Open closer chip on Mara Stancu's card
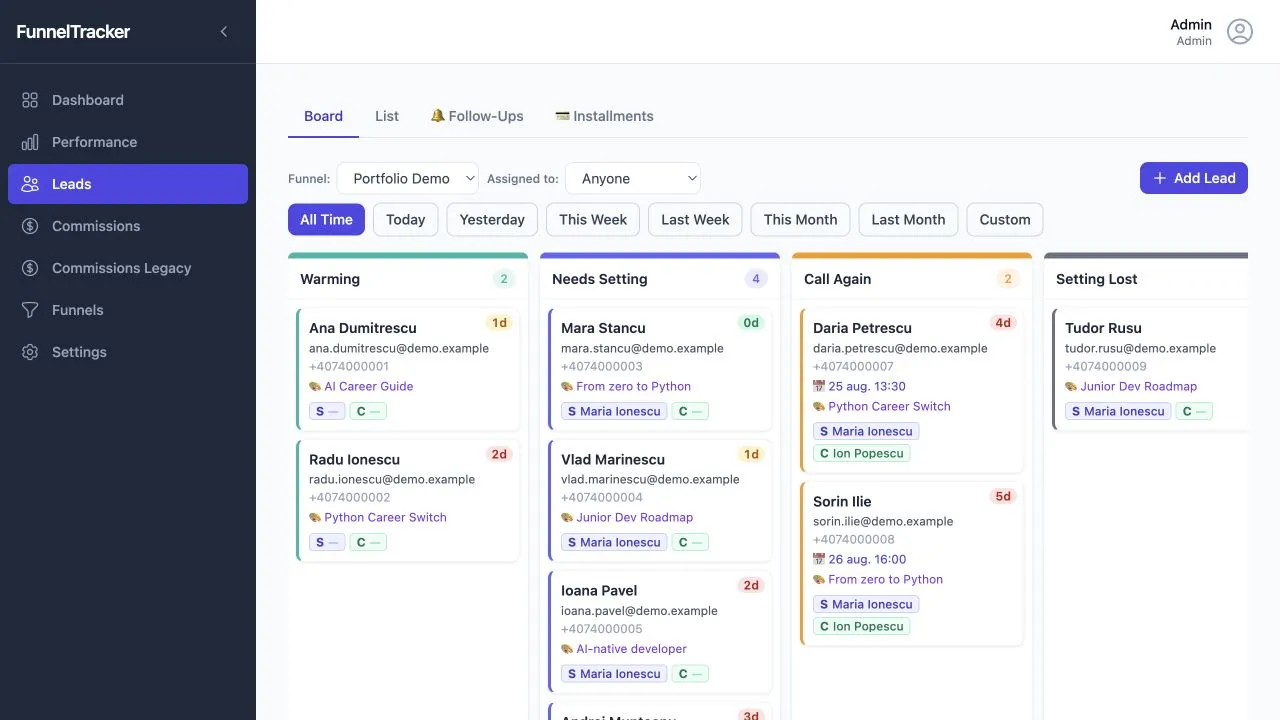Viewport: 1280px width, 720px height. (x=690, y=411)
